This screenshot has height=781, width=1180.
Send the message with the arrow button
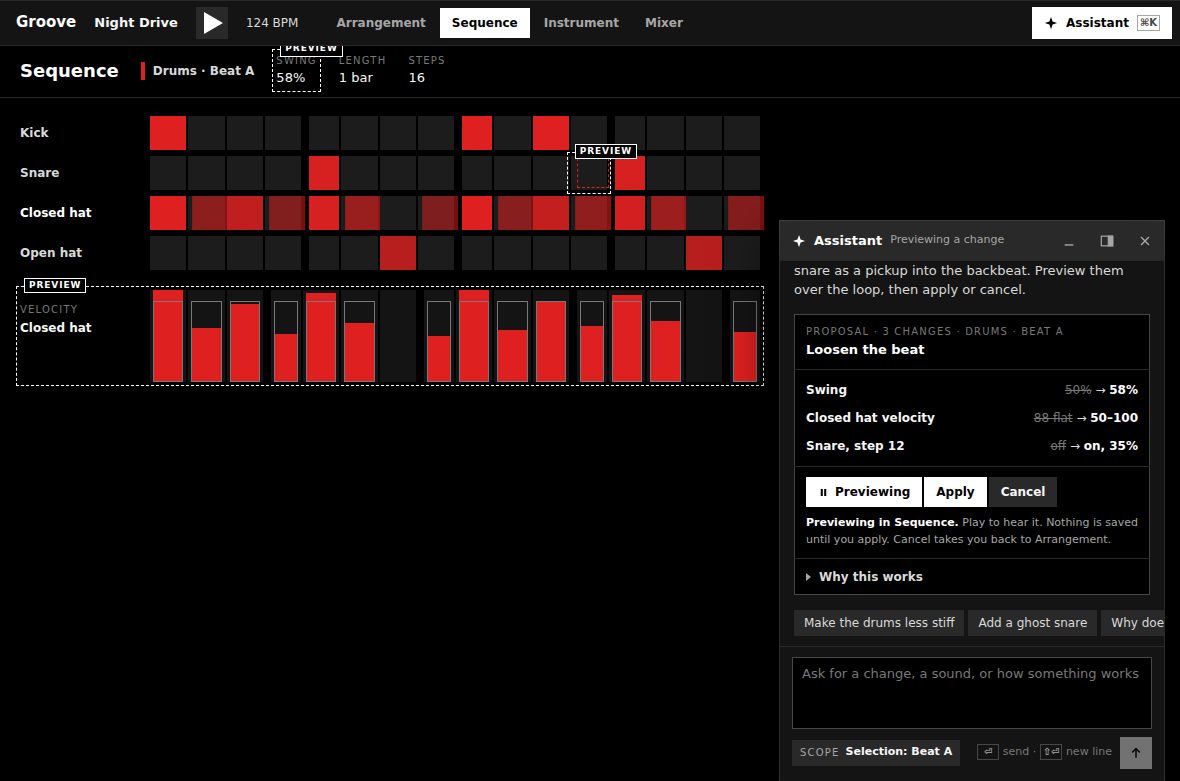tap(1136, 752)
